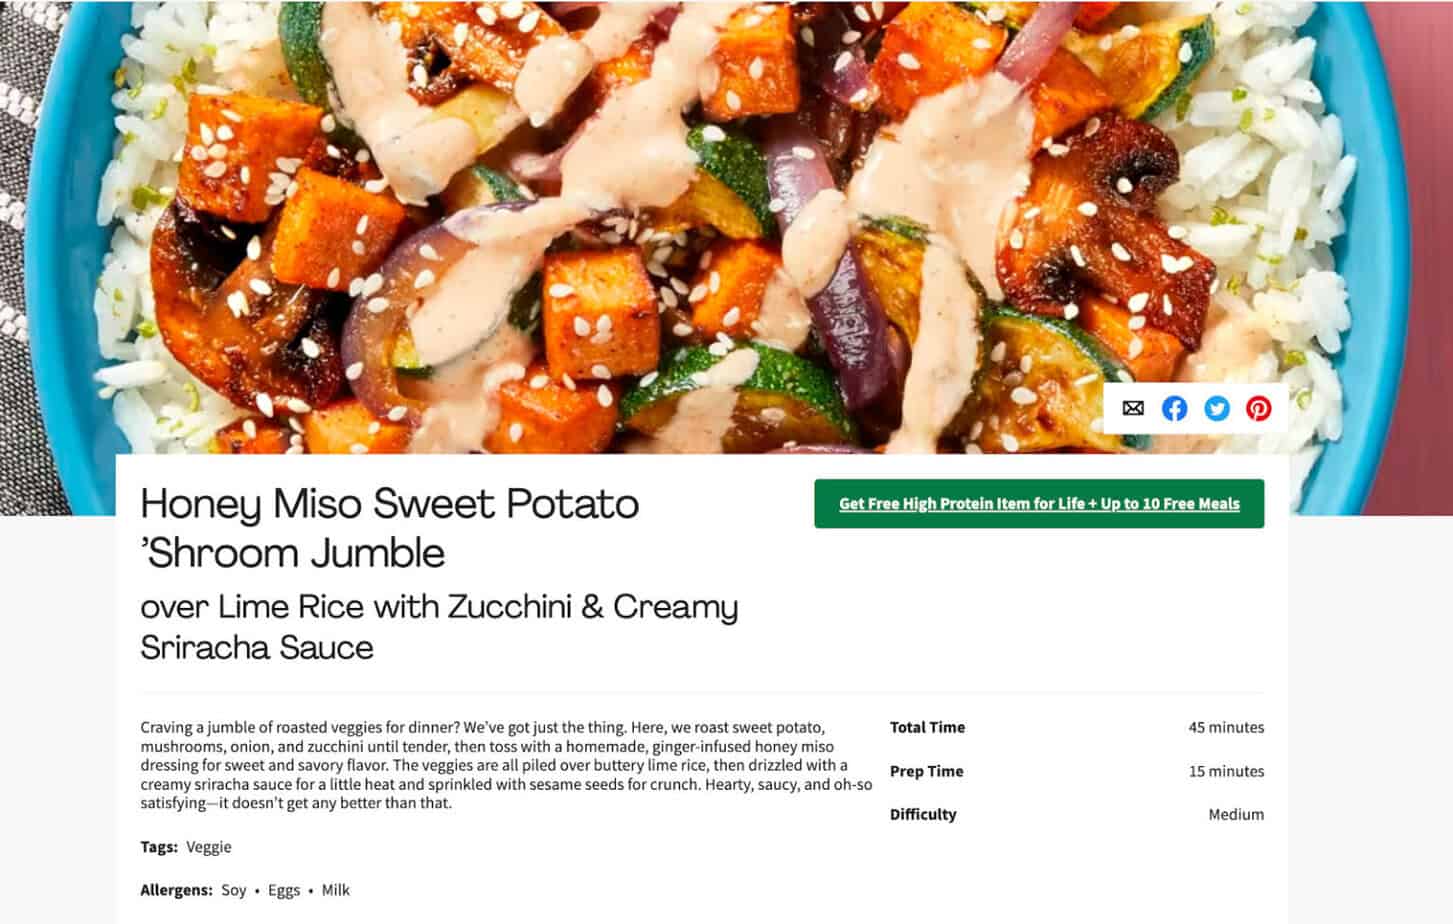Click the Get Free High Protein Item button

pyautogui.click(x=1039, y=504)
